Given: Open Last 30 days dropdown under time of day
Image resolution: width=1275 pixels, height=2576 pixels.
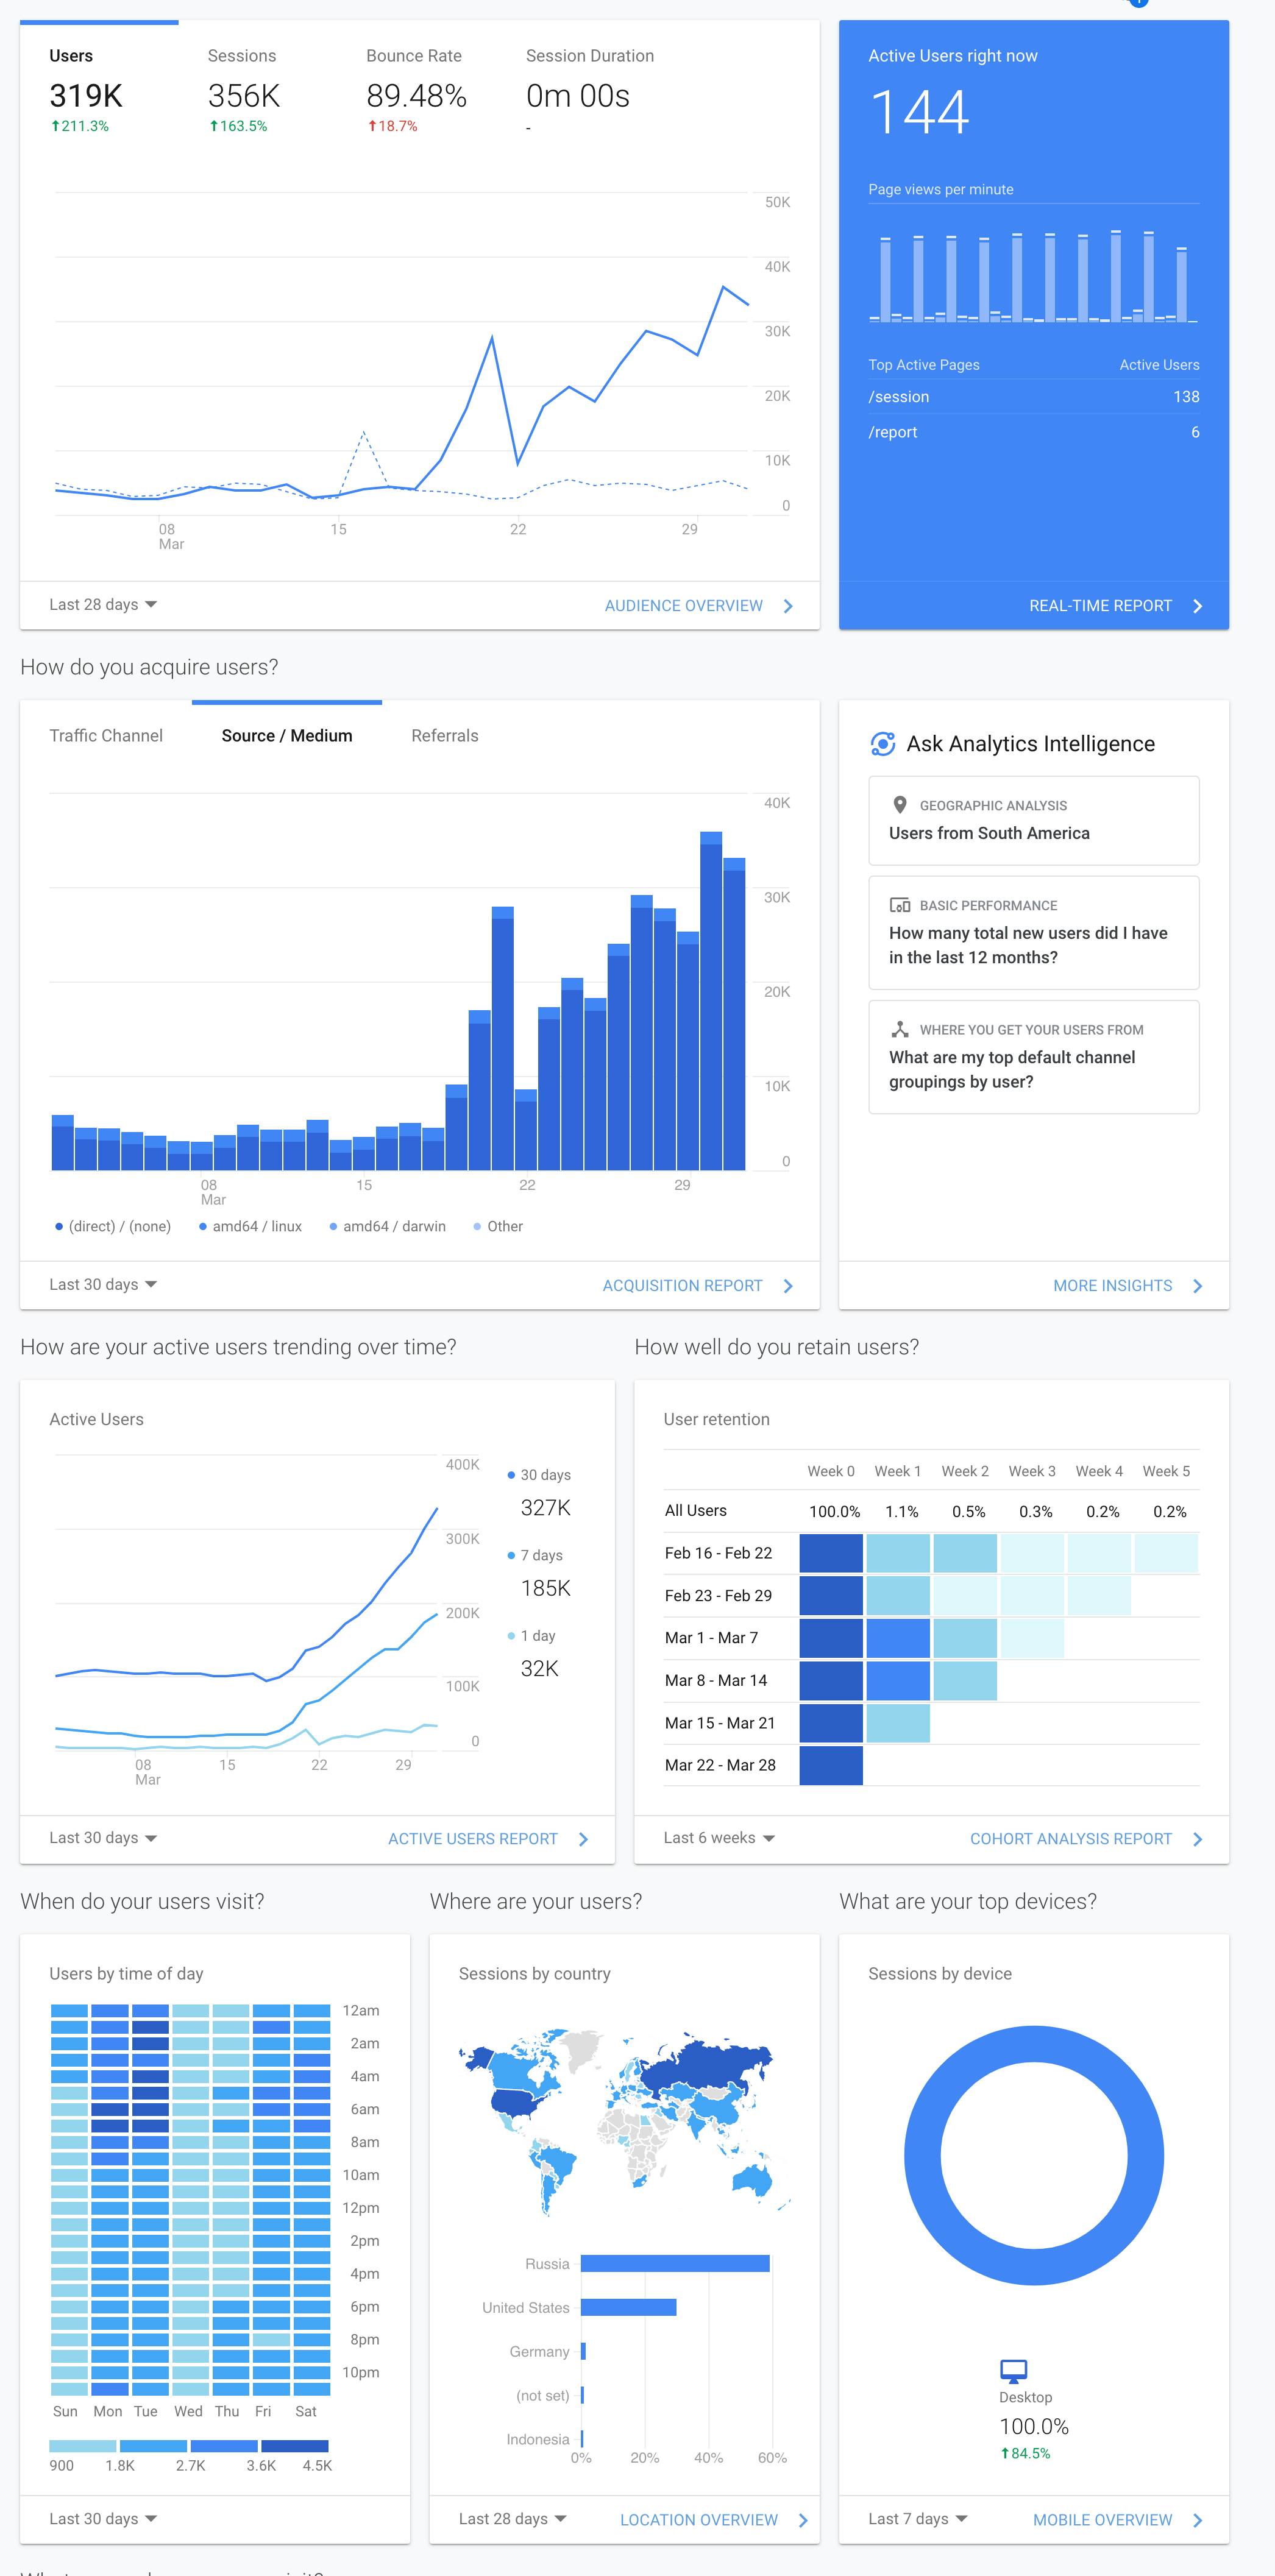Looking at the screenshot, I should [103, 2519].
